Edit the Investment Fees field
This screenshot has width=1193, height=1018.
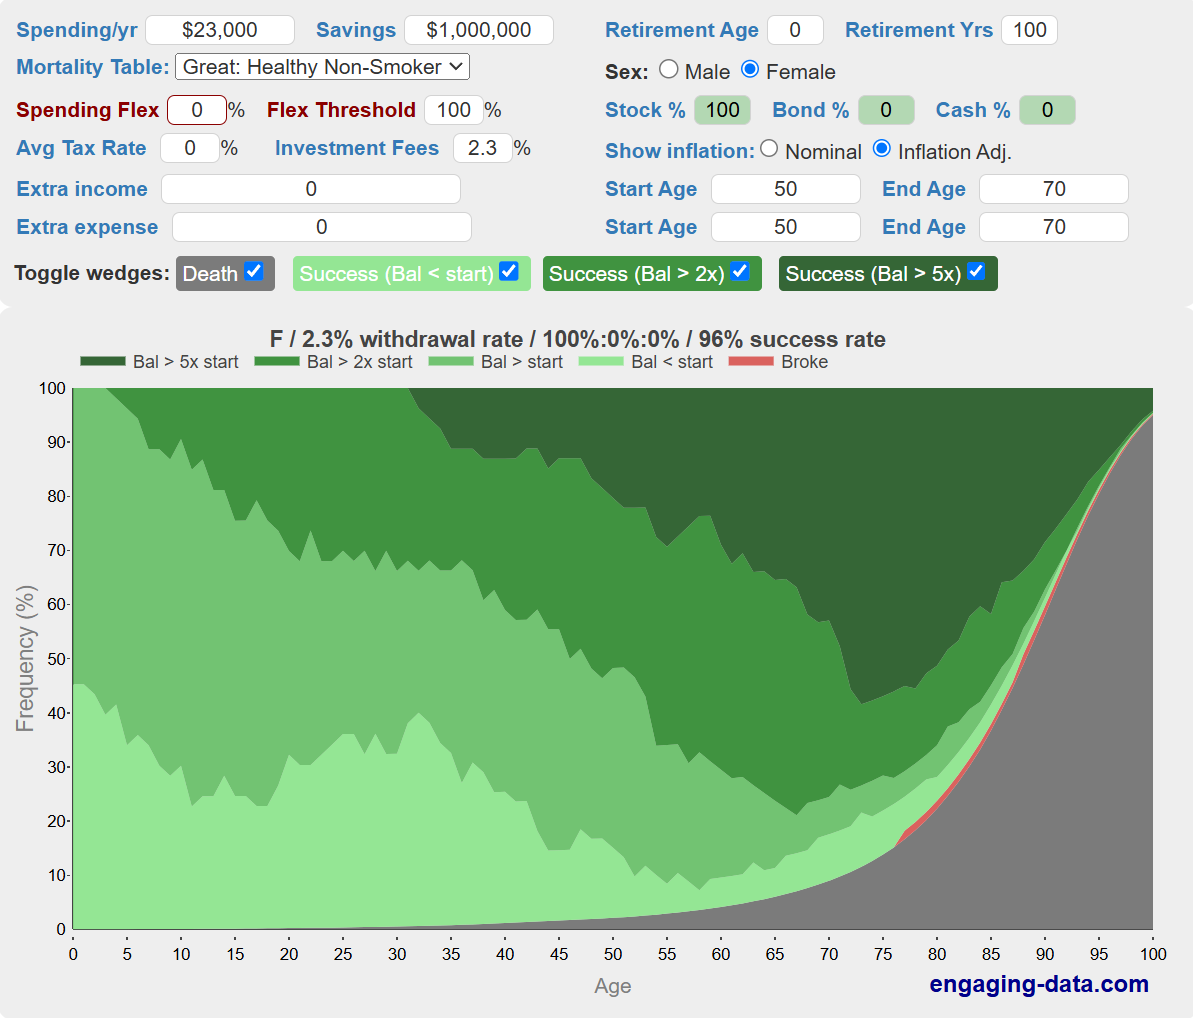tap(482, 148)
